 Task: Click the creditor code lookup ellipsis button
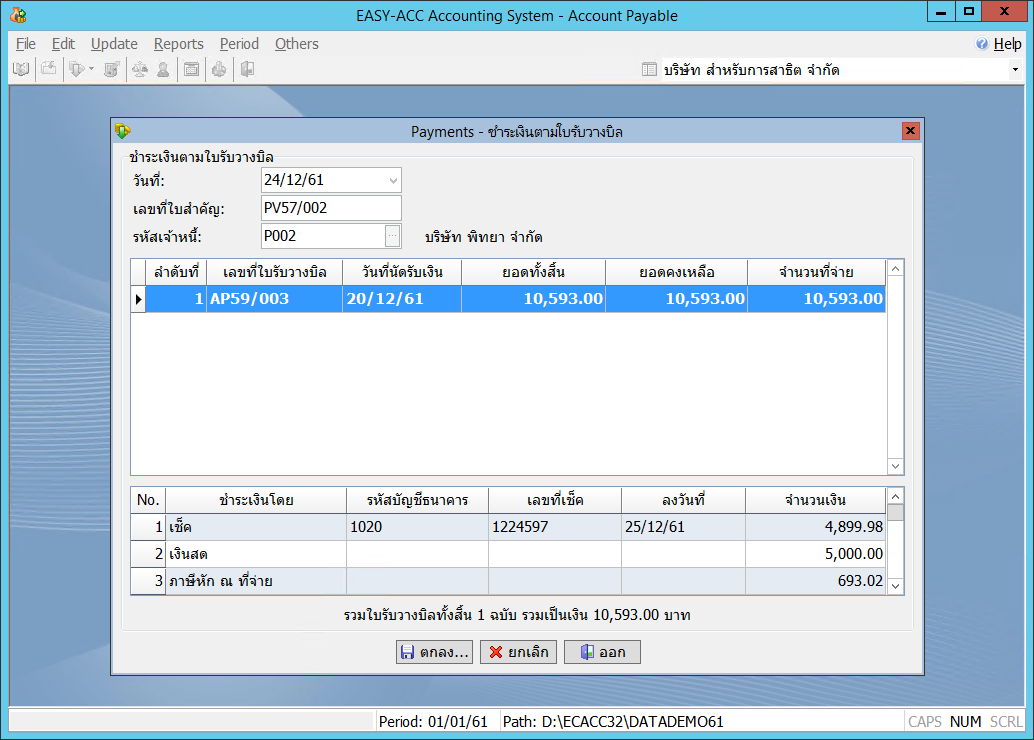point(393,236)
